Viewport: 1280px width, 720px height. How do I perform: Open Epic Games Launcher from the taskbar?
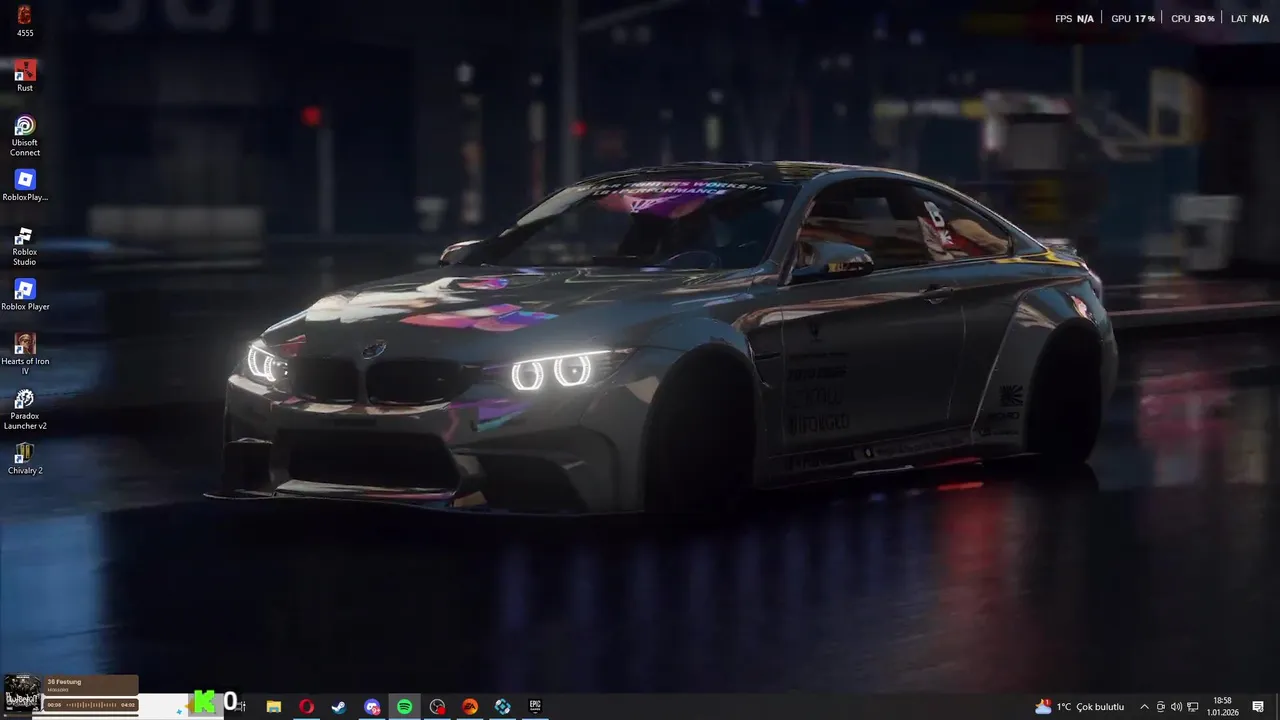(535, 706)
